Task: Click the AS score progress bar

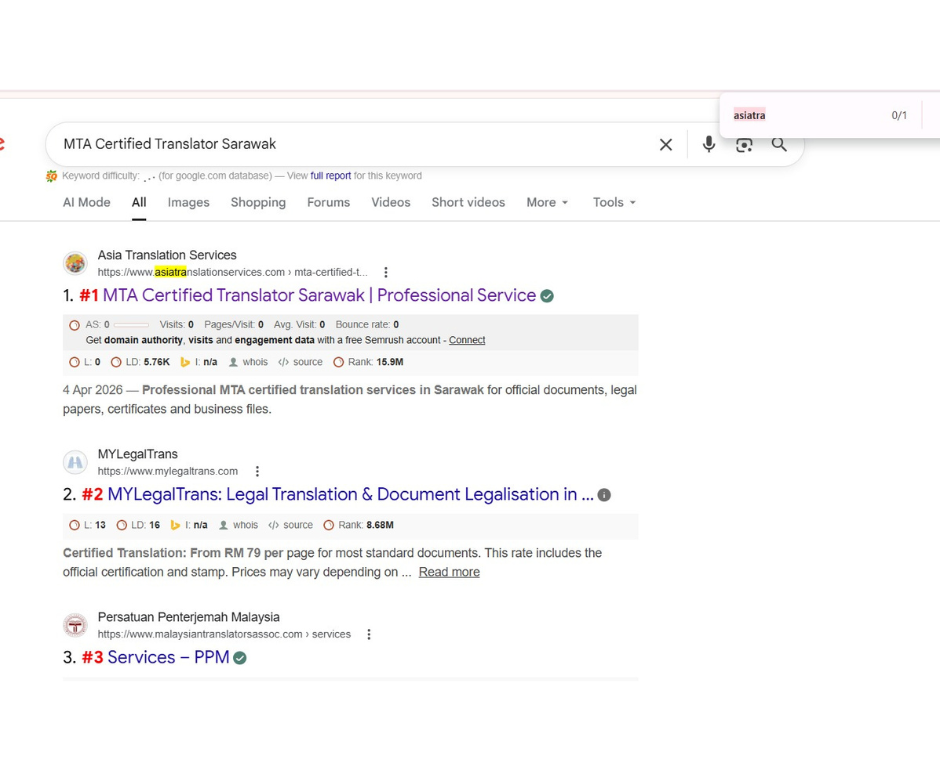Action: tap(131, 325)
